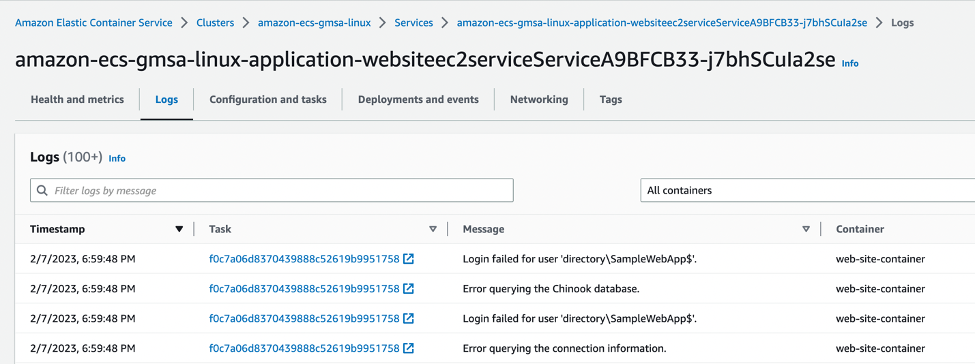Image resolution: width=977 pixels, height=364 pixels.
Task: Open task ID link in Chinook error row
Action: 304,289
